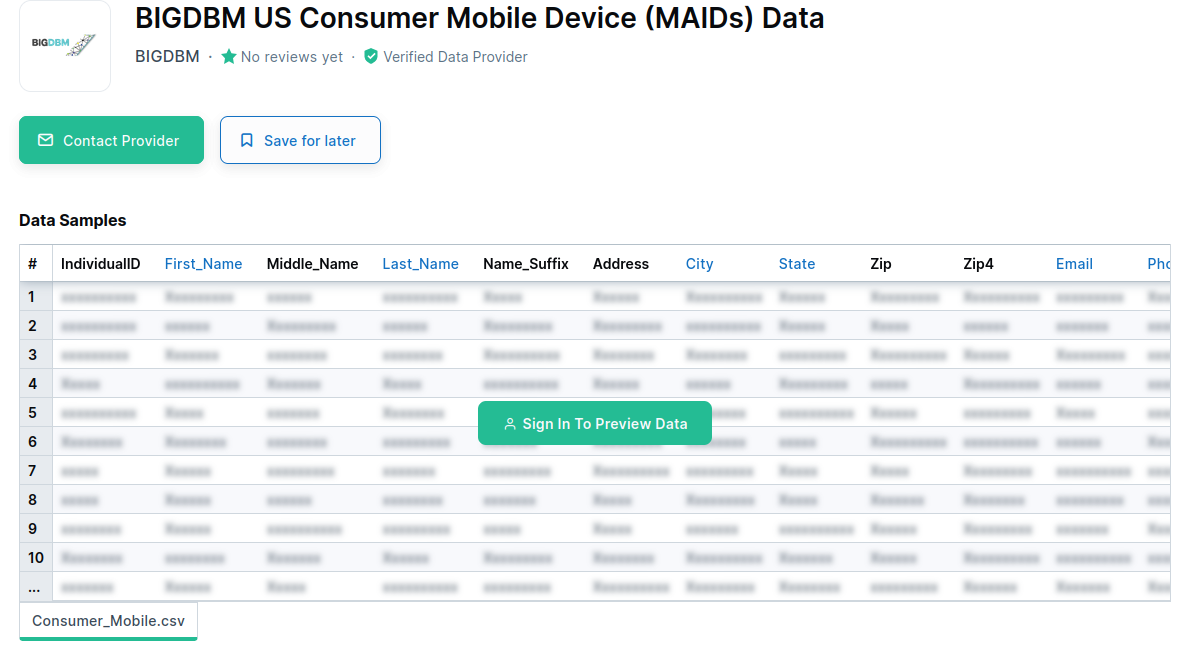The width and height of the screenshot is (1186, 649).
Task: Click the bookmark icon in Save for later
Action: coord(247,140)
